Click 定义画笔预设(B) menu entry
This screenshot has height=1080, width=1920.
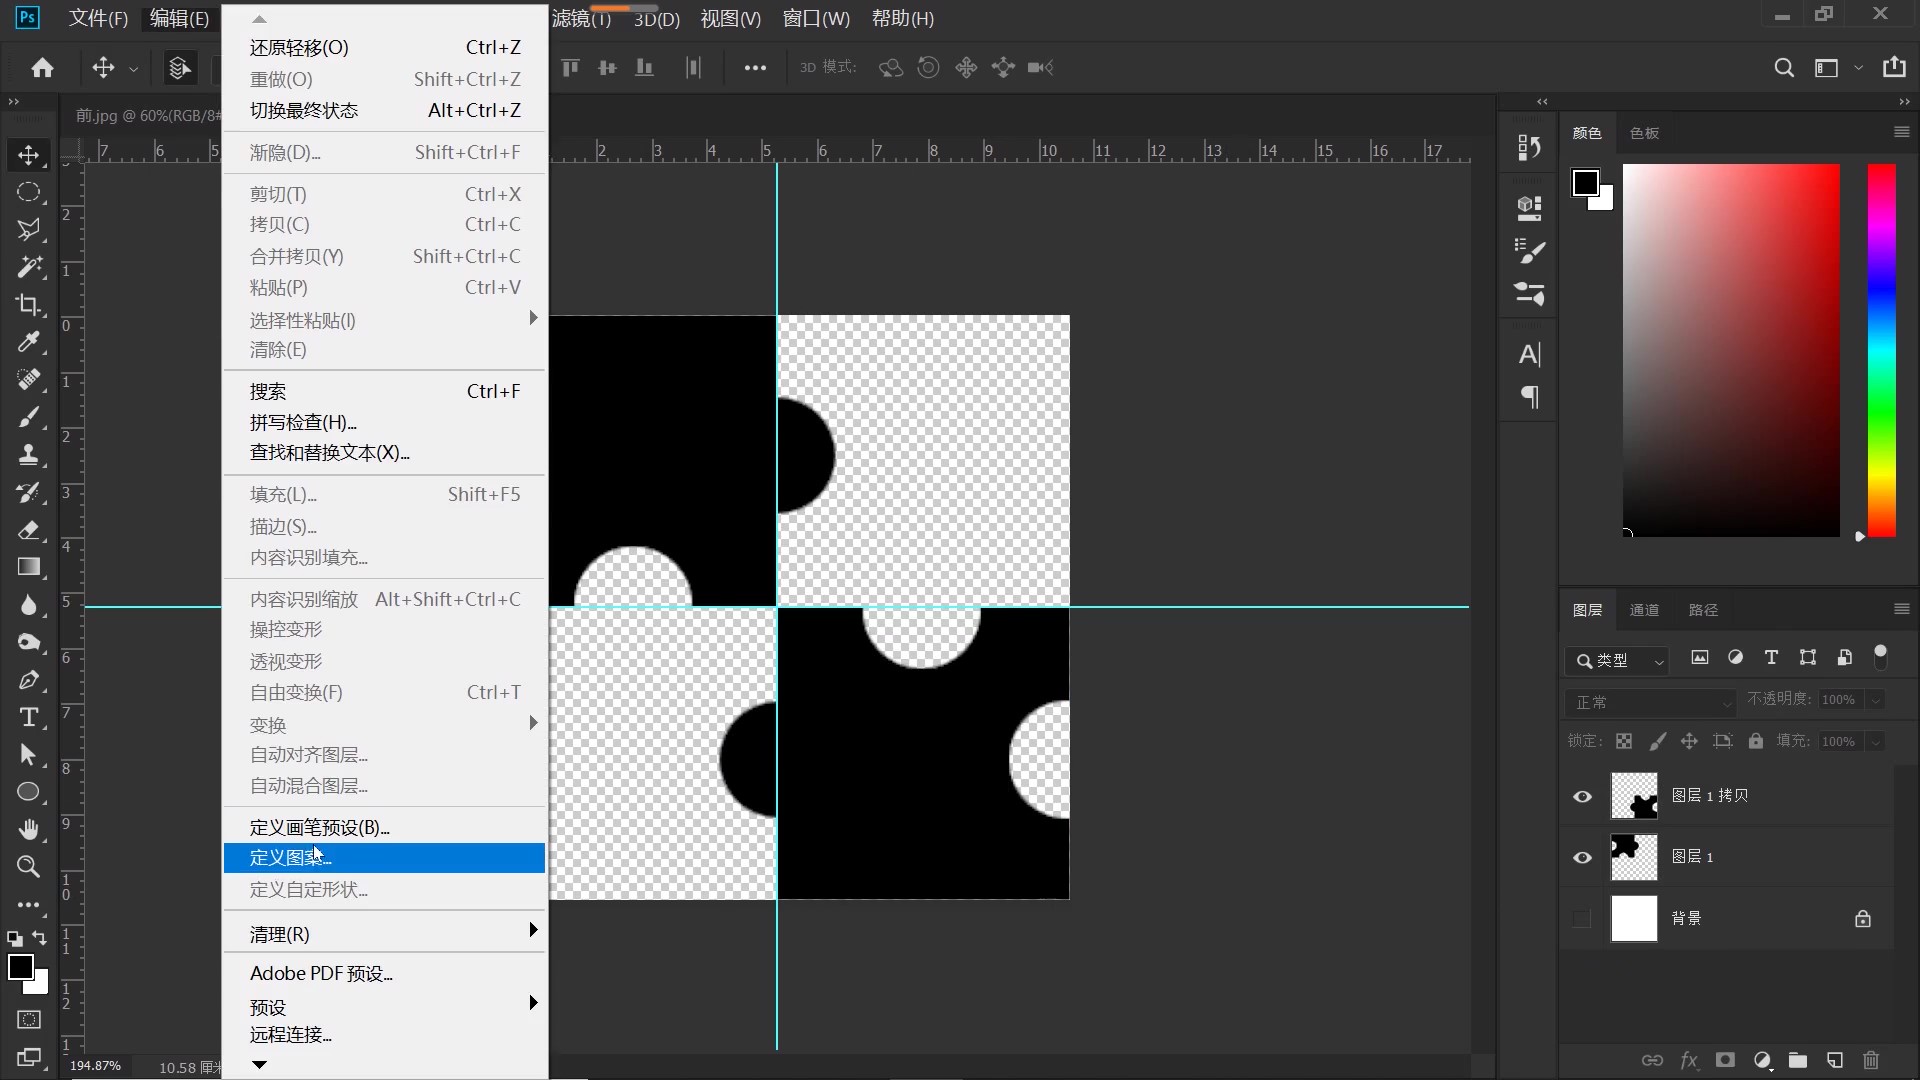320,827
